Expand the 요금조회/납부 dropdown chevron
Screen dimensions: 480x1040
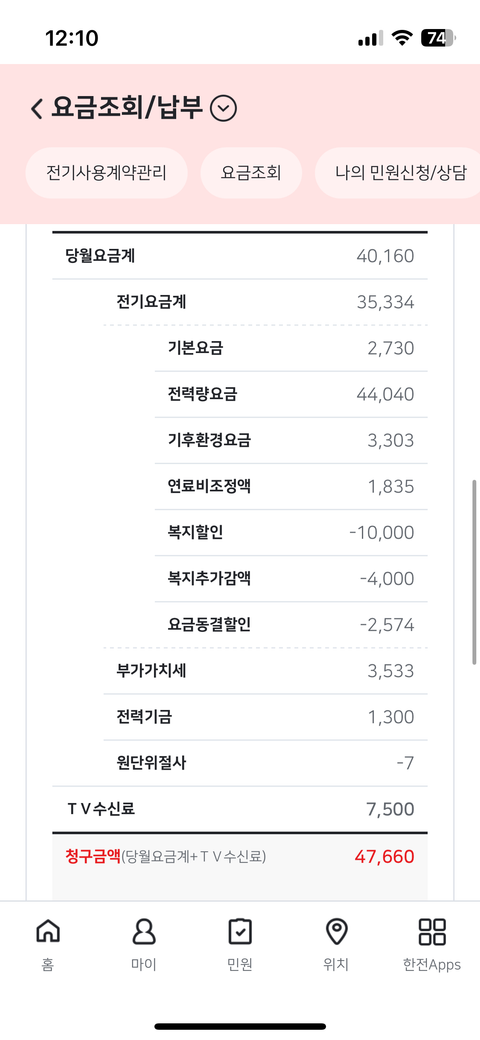tap(223, 109)
